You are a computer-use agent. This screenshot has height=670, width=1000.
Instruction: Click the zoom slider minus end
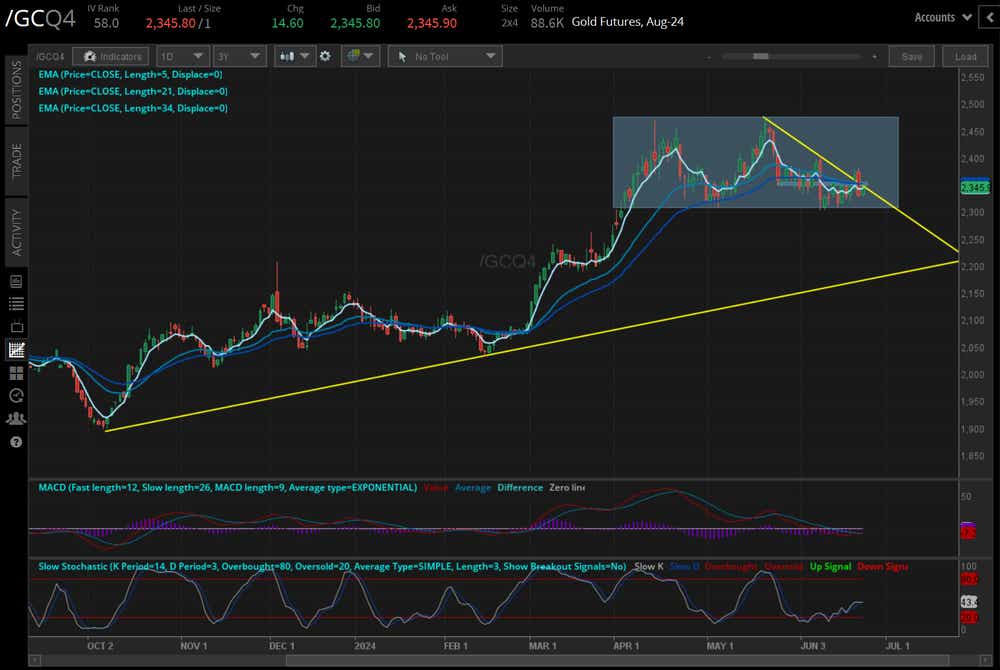click(x=709, y=57)
